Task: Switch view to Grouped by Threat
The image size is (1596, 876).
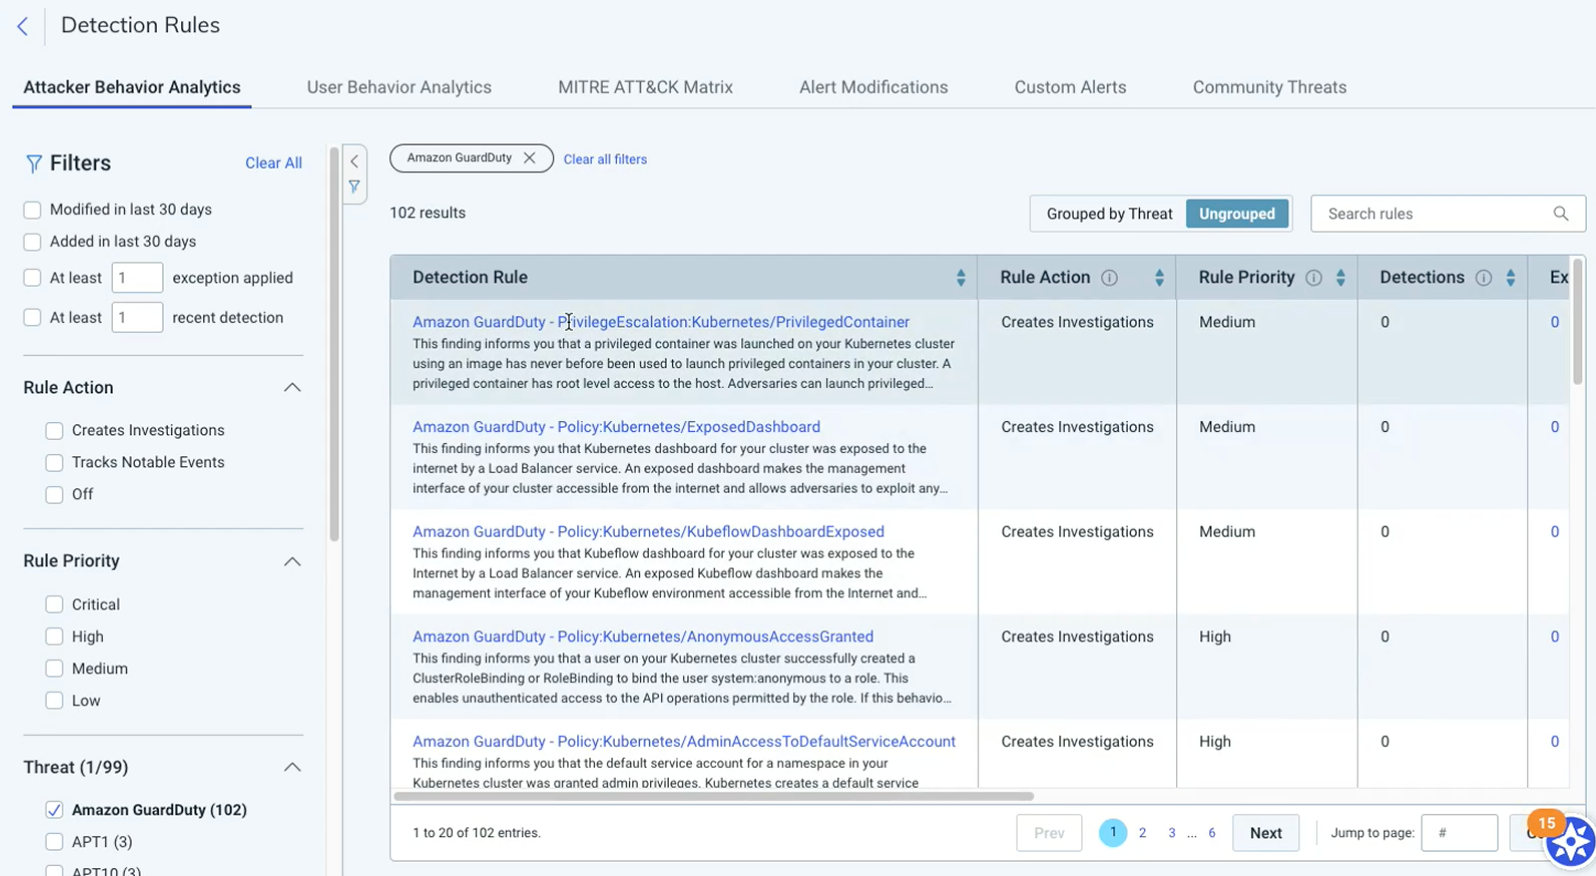Action: 1108,214
